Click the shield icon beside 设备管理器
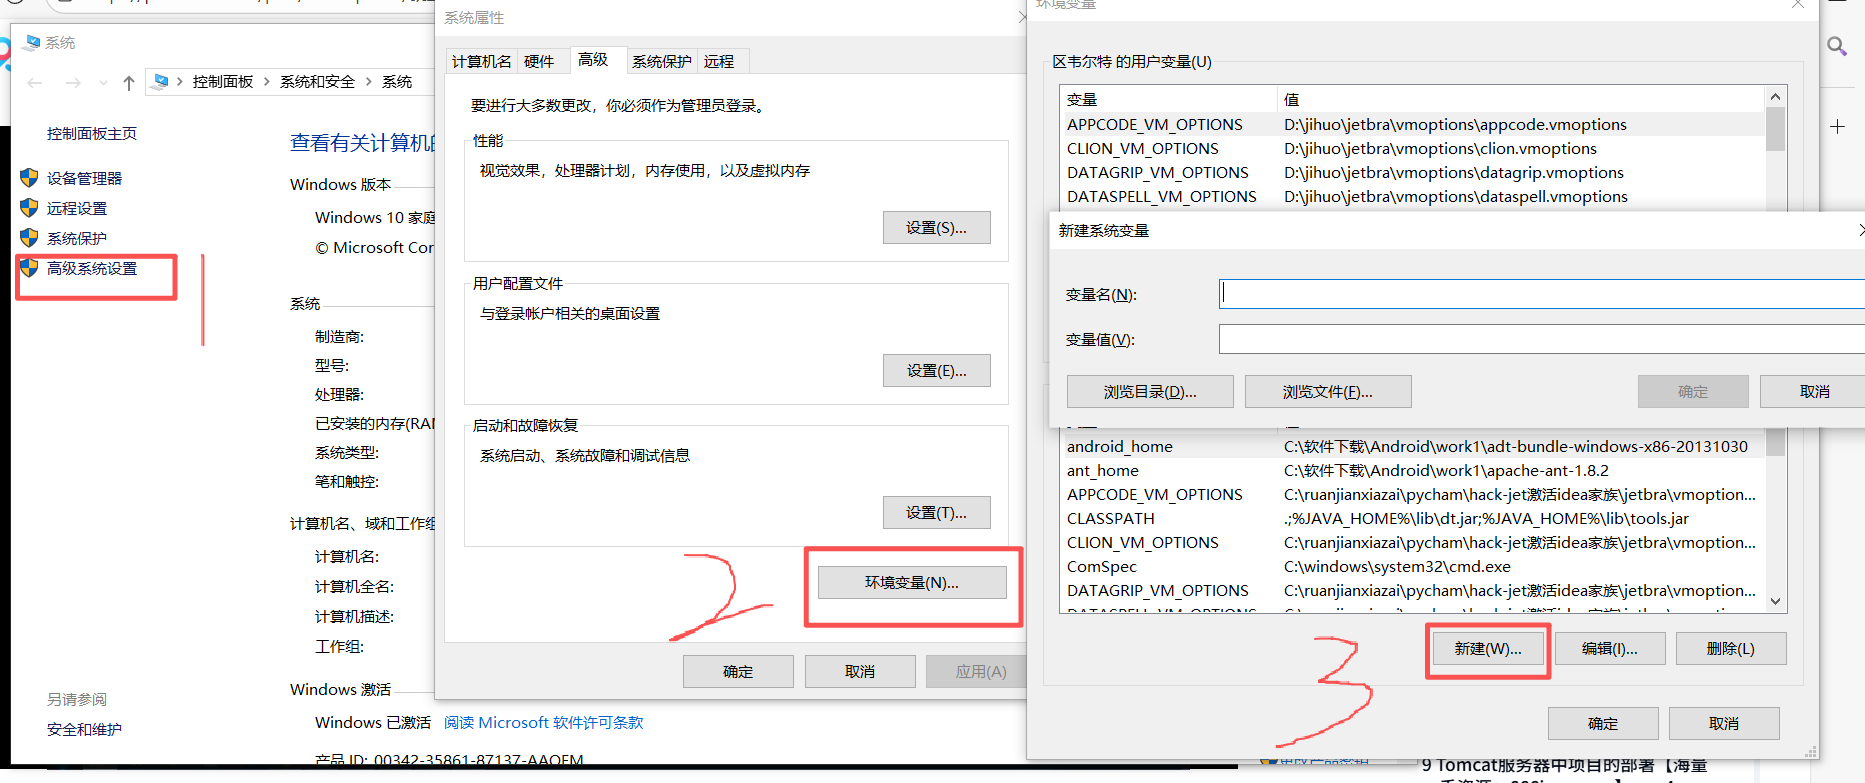1865x783 pixels. click(29, 178)
